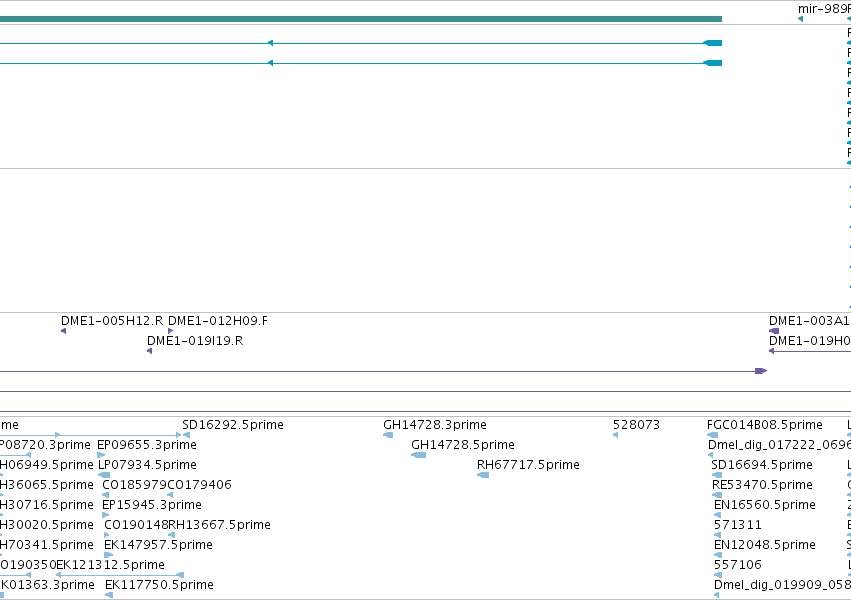Click the purple arrow beneath DME1-012H09.F
The image size is (851, 600).
pyautogui.click(x=170, y=331)
